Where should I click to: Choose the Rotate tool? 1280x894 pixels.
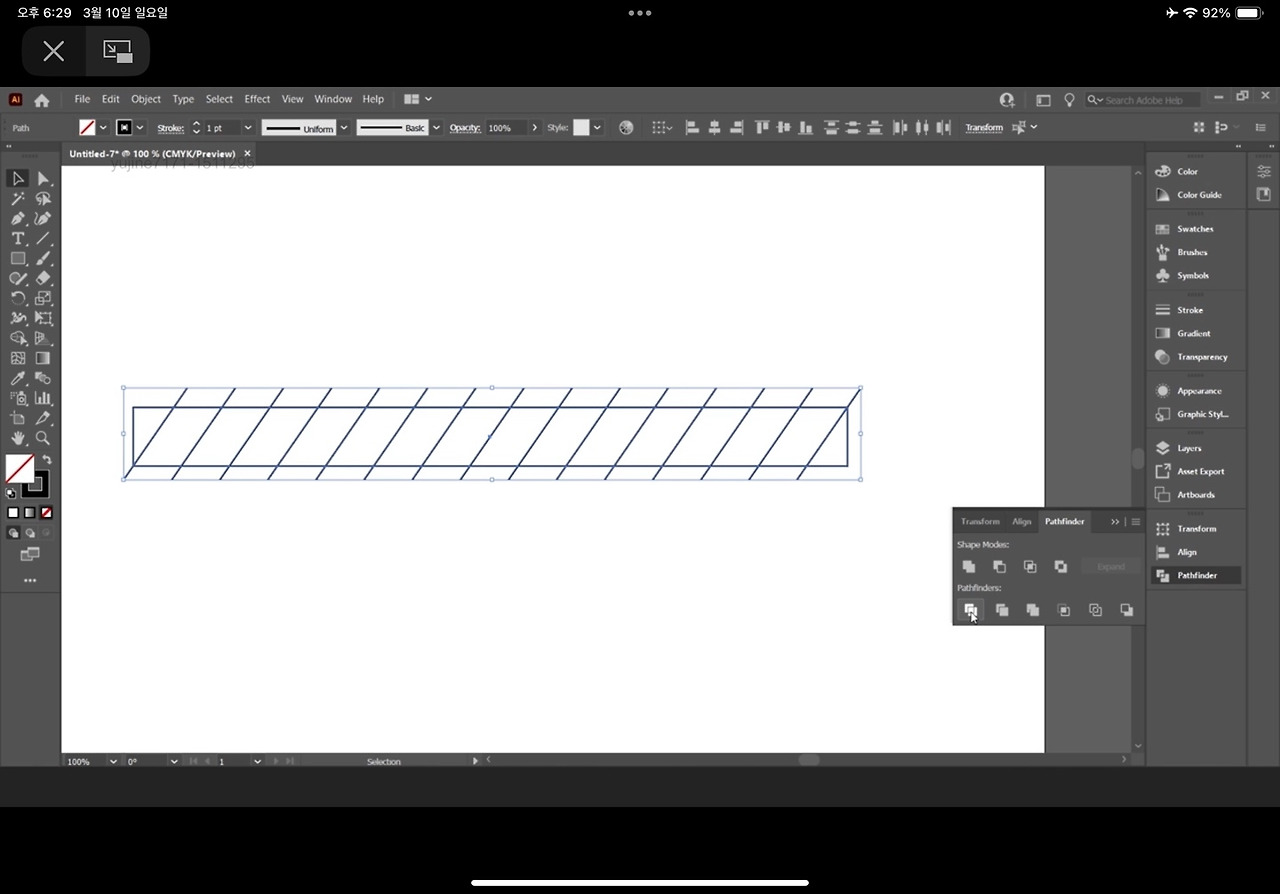click(x=18, y=298)
